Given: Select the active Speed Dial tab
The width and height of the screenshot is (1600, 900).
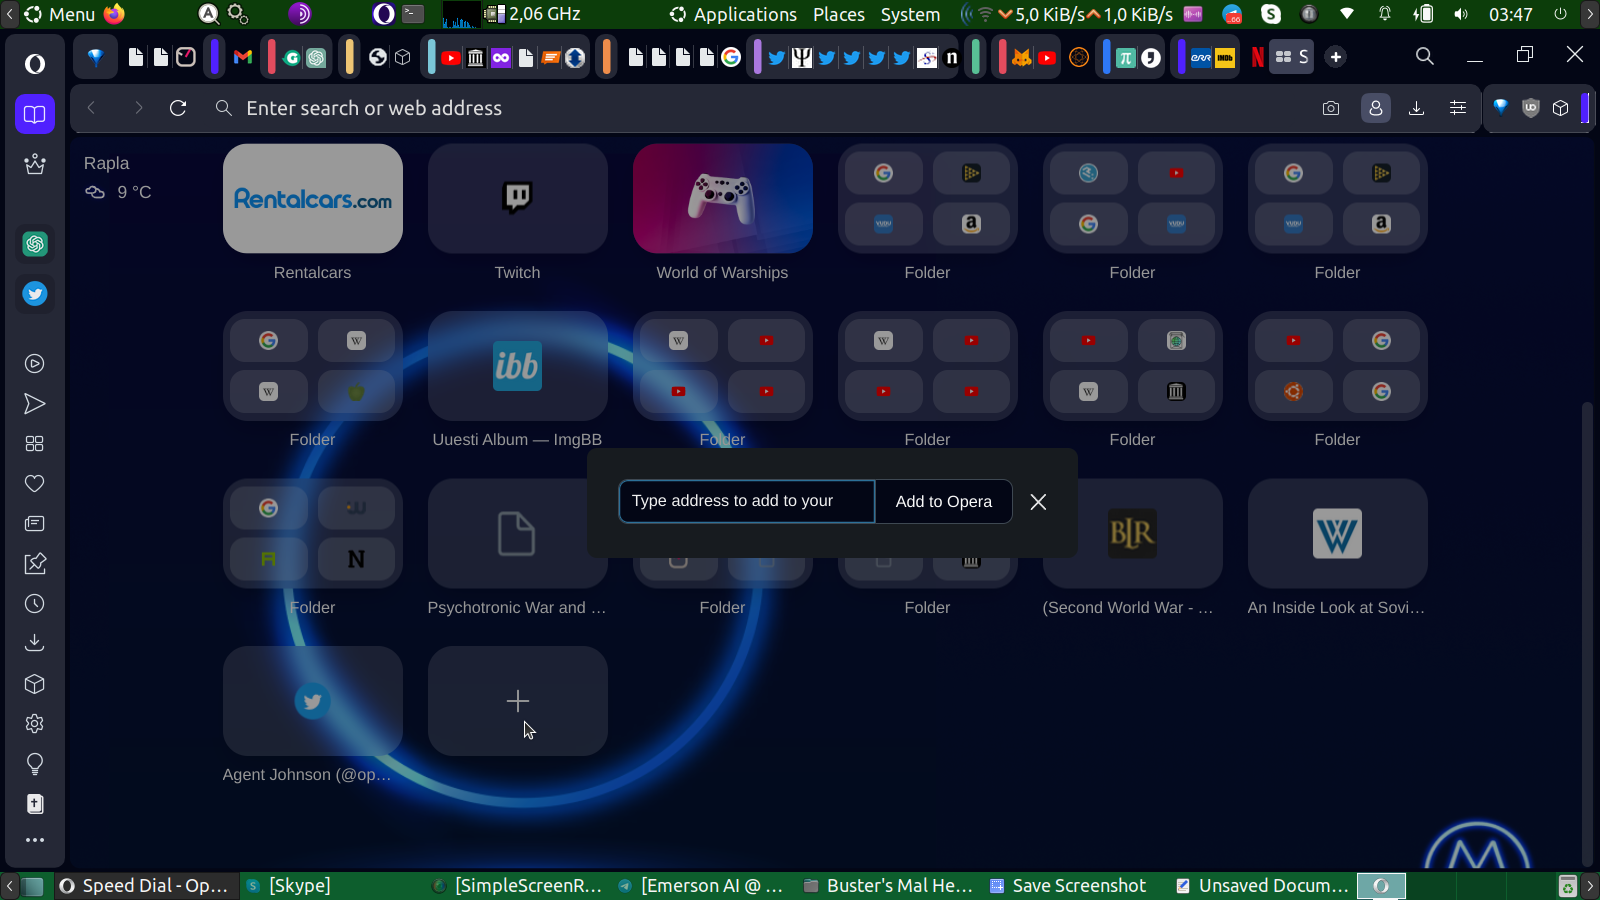Looking at the screenshot, I should [1292, 57].
